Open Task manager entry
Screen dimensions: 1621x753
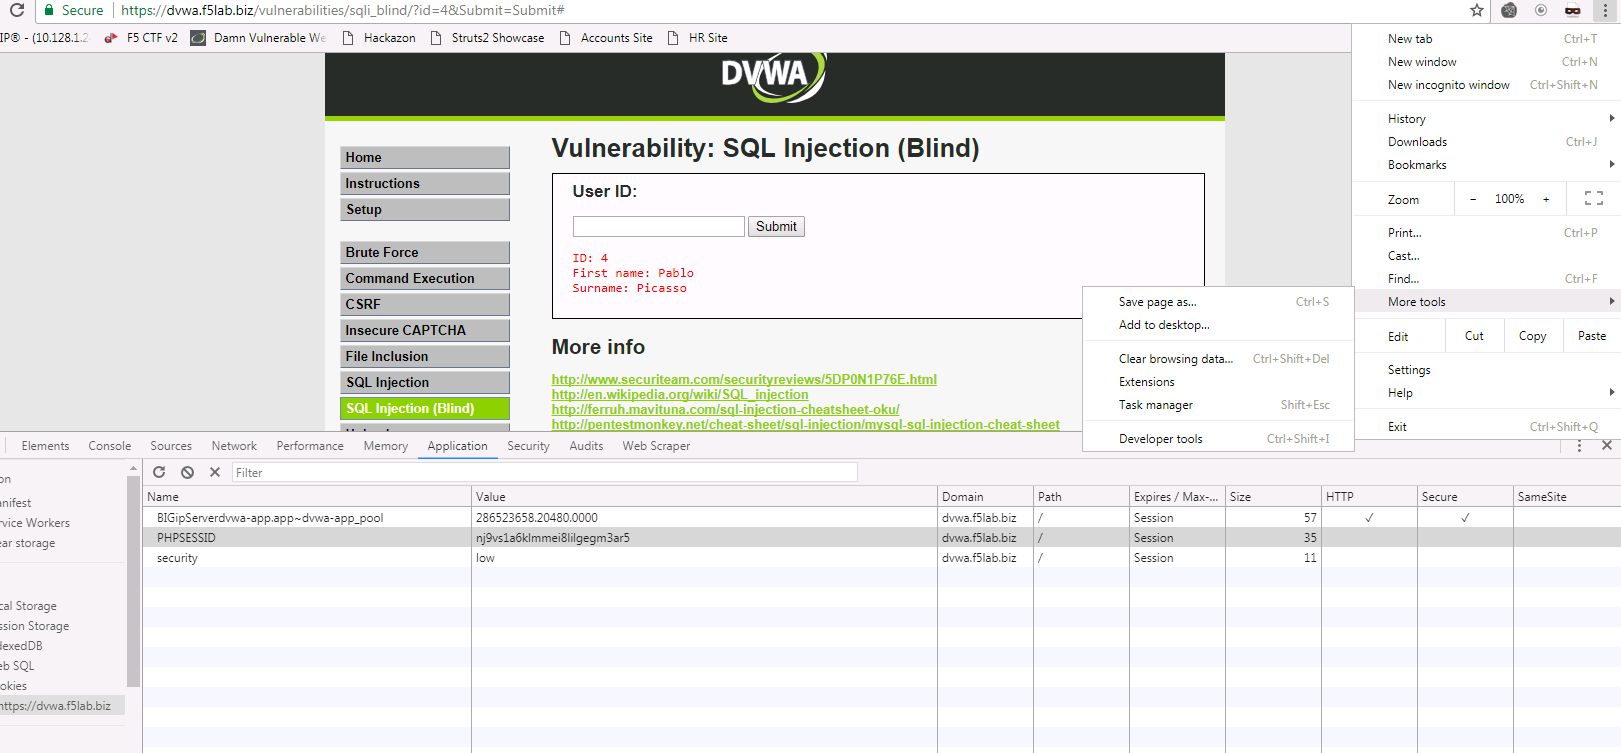coord(1218,405)
